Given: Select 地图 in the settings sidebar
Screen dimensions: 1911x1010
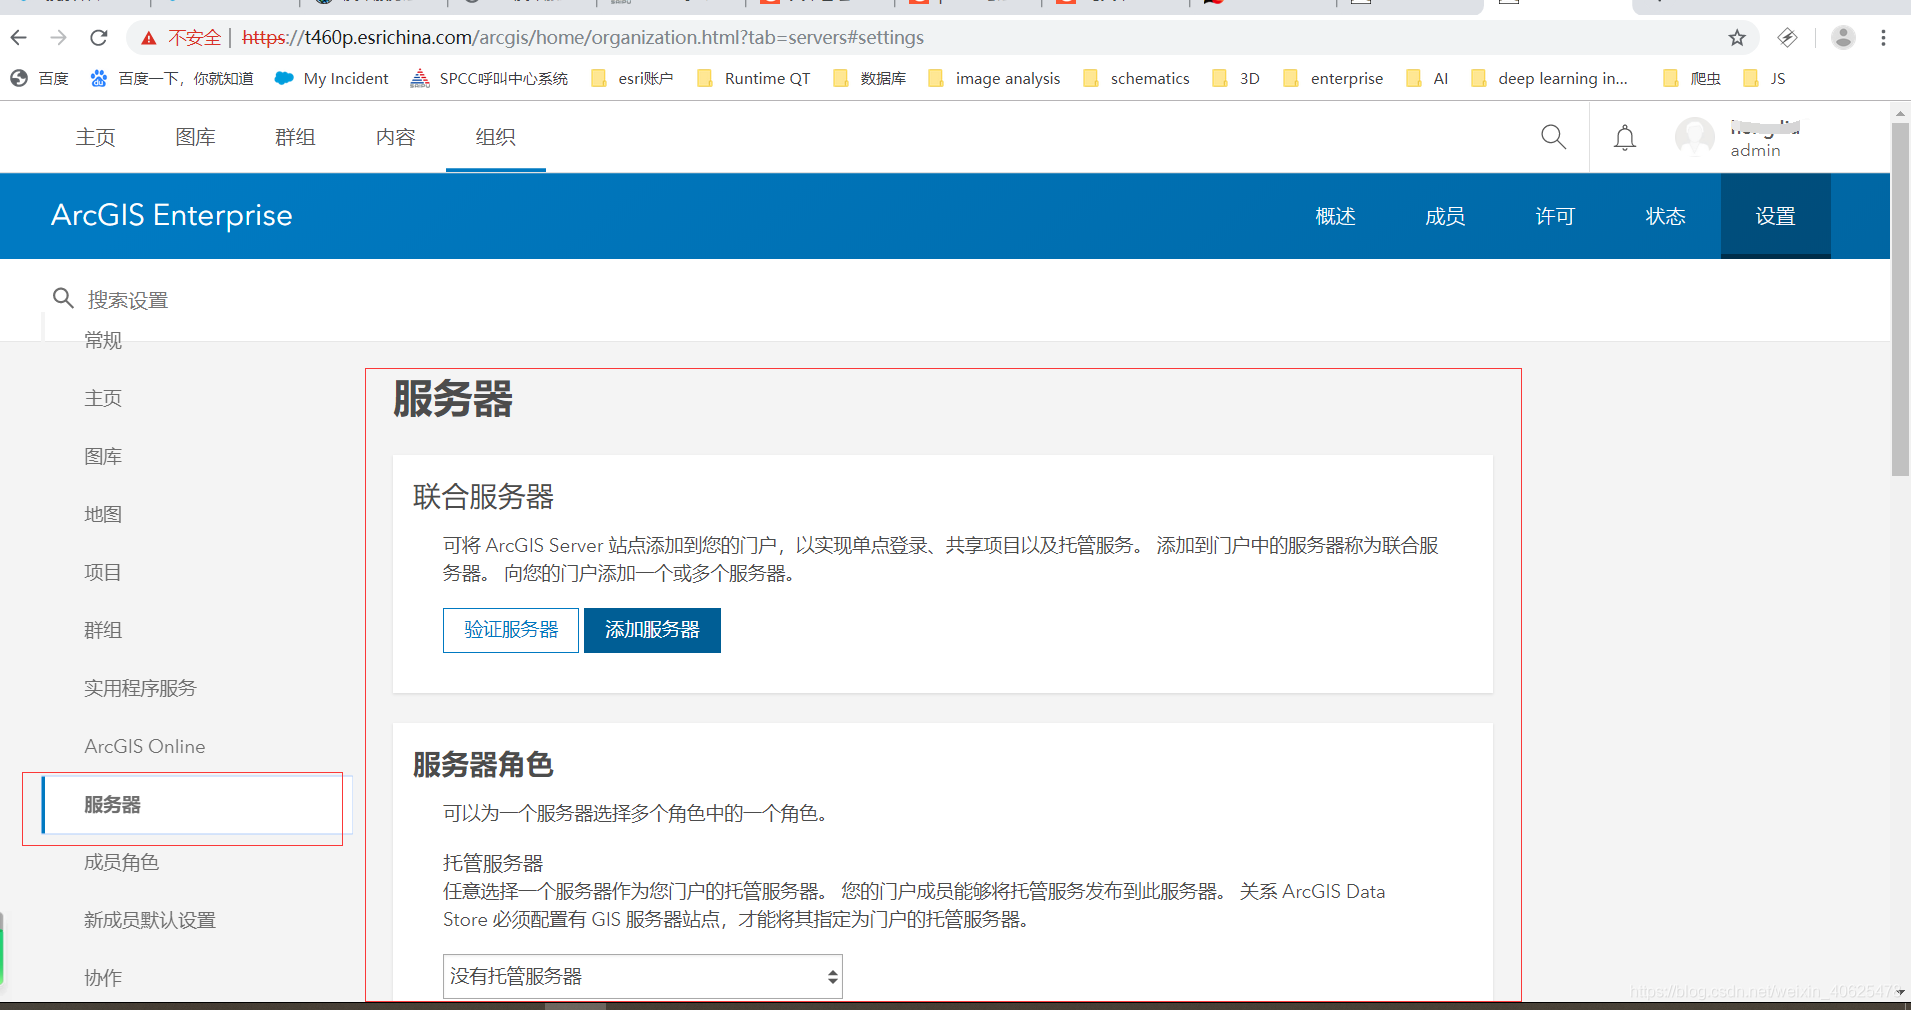Looking at the screenshot, I should [x=103, y=514].
